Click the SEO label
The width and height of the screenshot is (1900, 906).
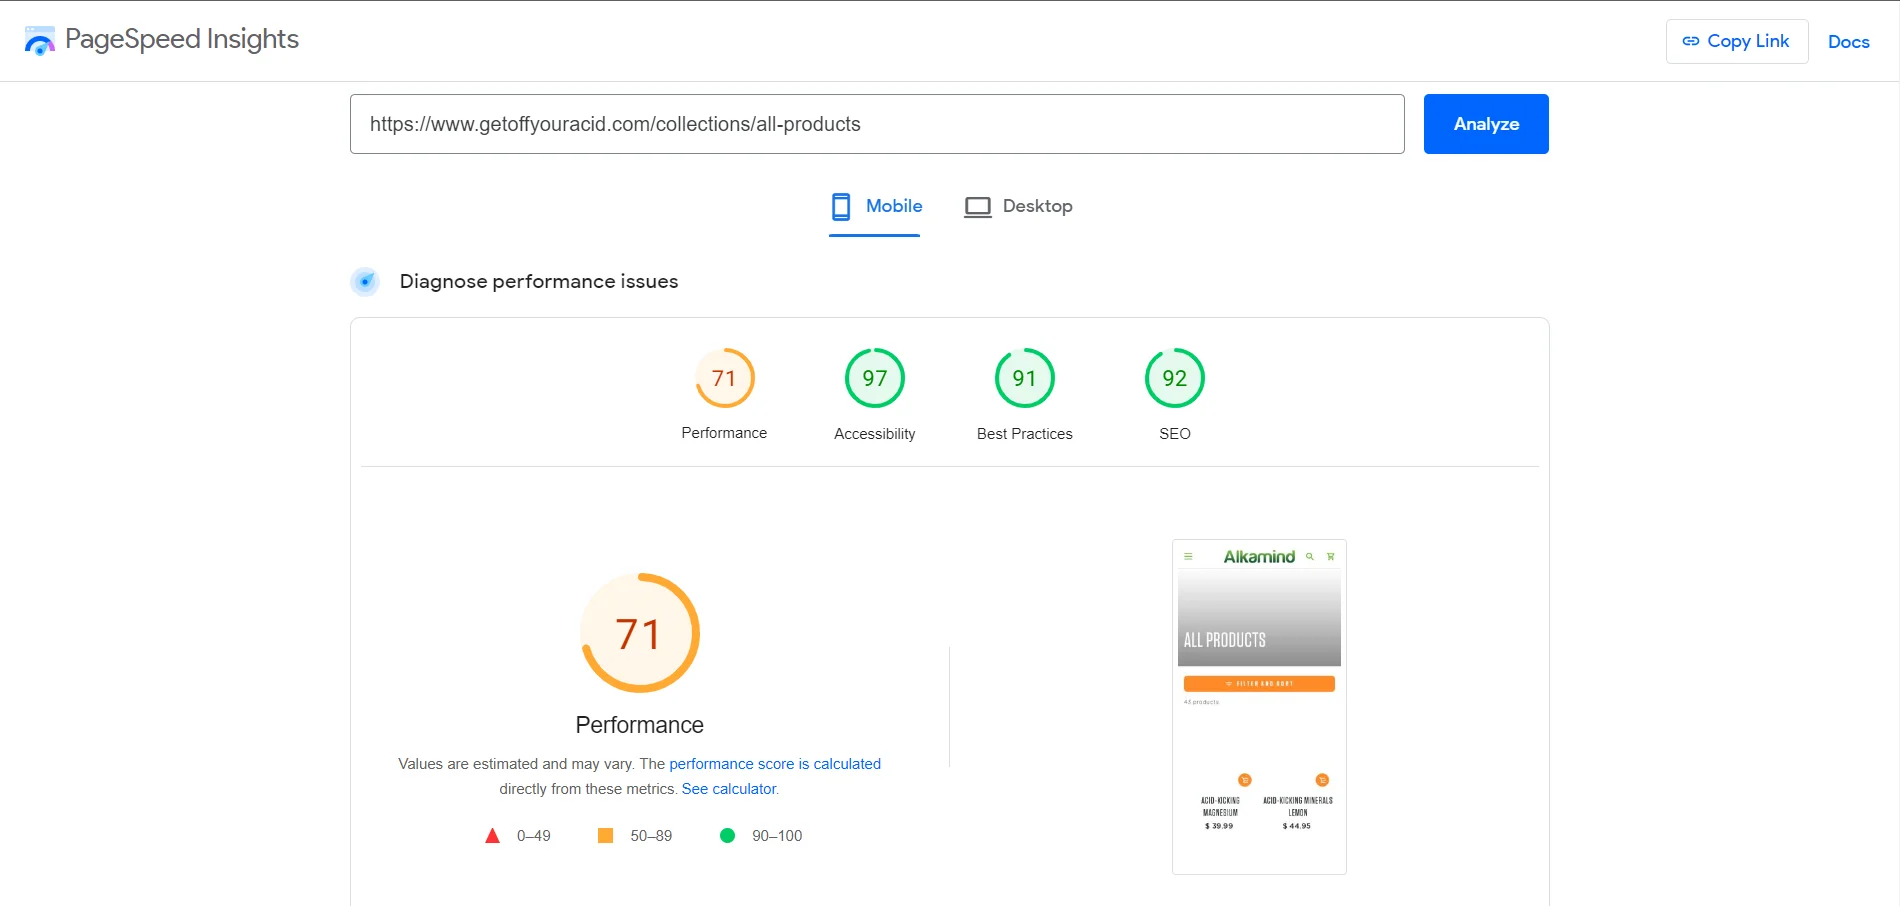tap(1175, 434)
